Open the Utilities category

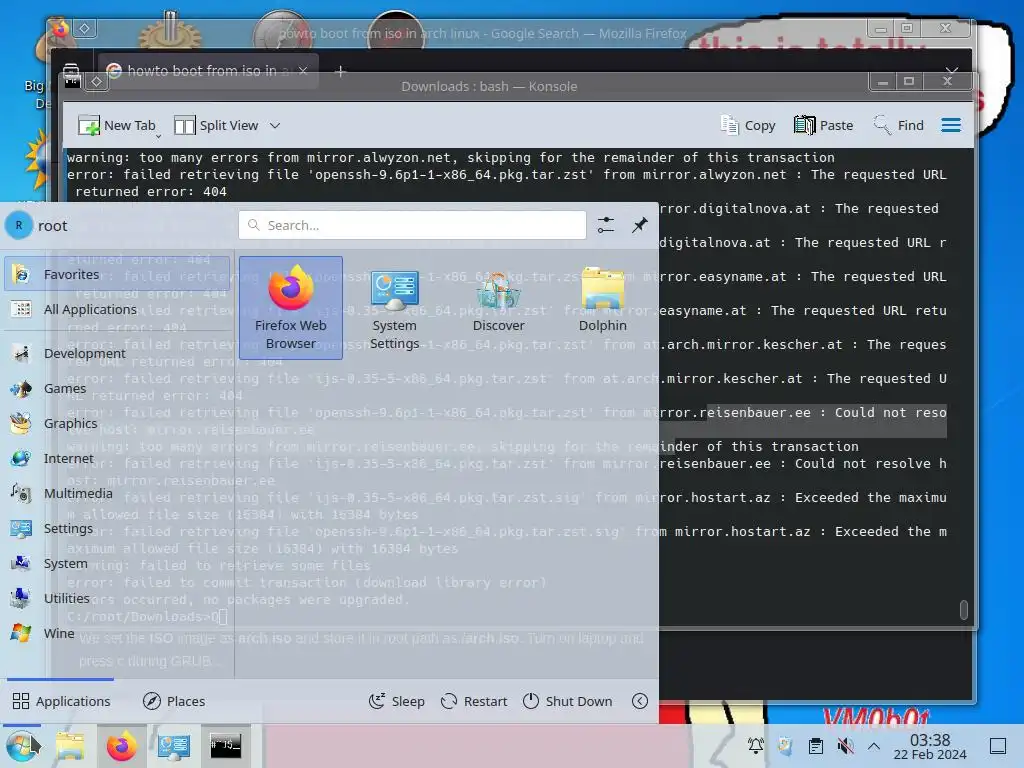(116, 598)
